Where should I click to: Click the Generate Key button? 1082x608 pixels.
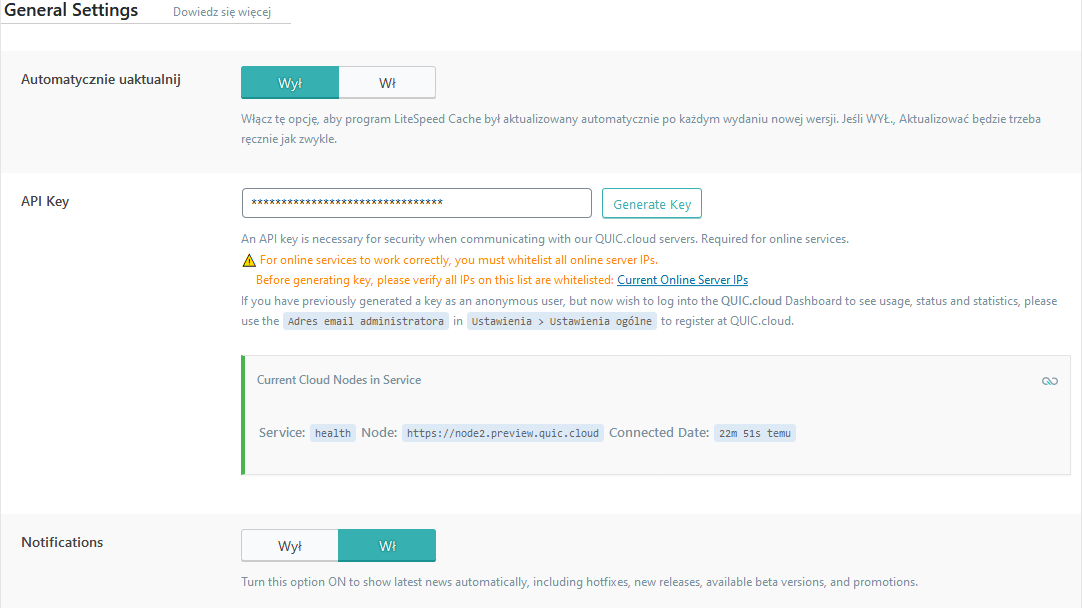tap(651, 204)
